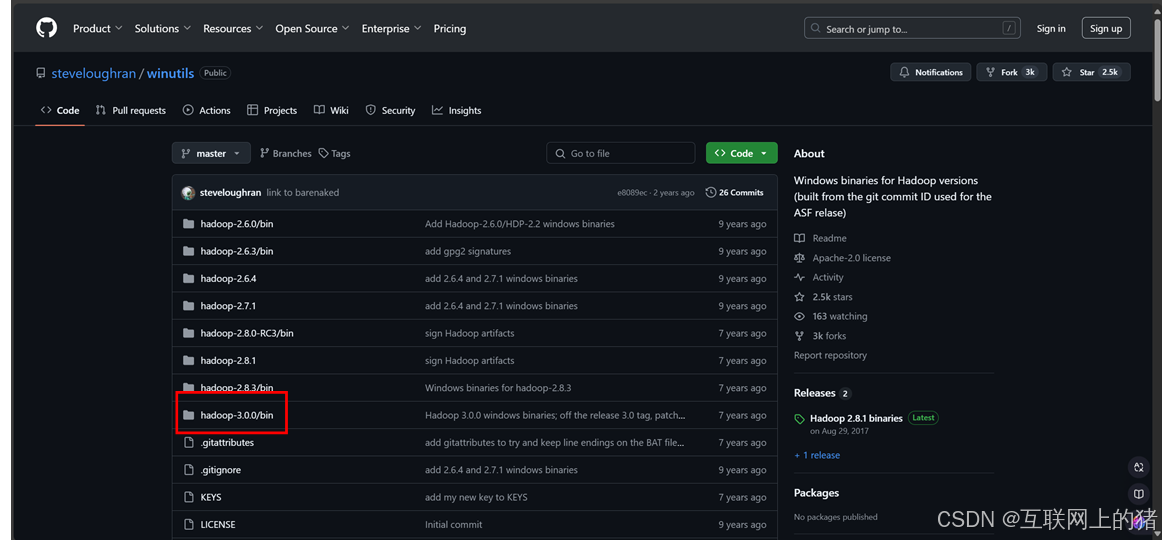Open the hadoop-3.0.0/bin folder
Viewport: 1162px width, 540px height.
tap(236, 416)
